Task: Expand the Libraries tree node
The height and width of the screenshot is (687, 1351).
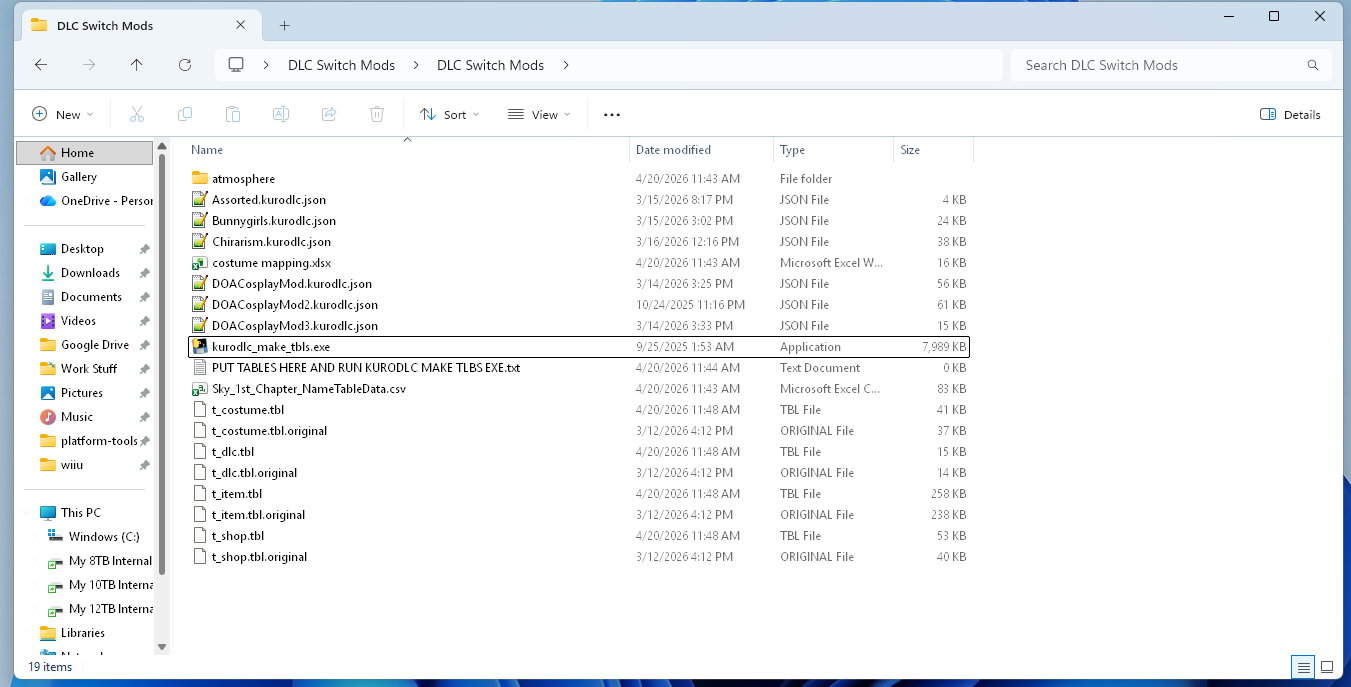Action: tap(27, 633)
